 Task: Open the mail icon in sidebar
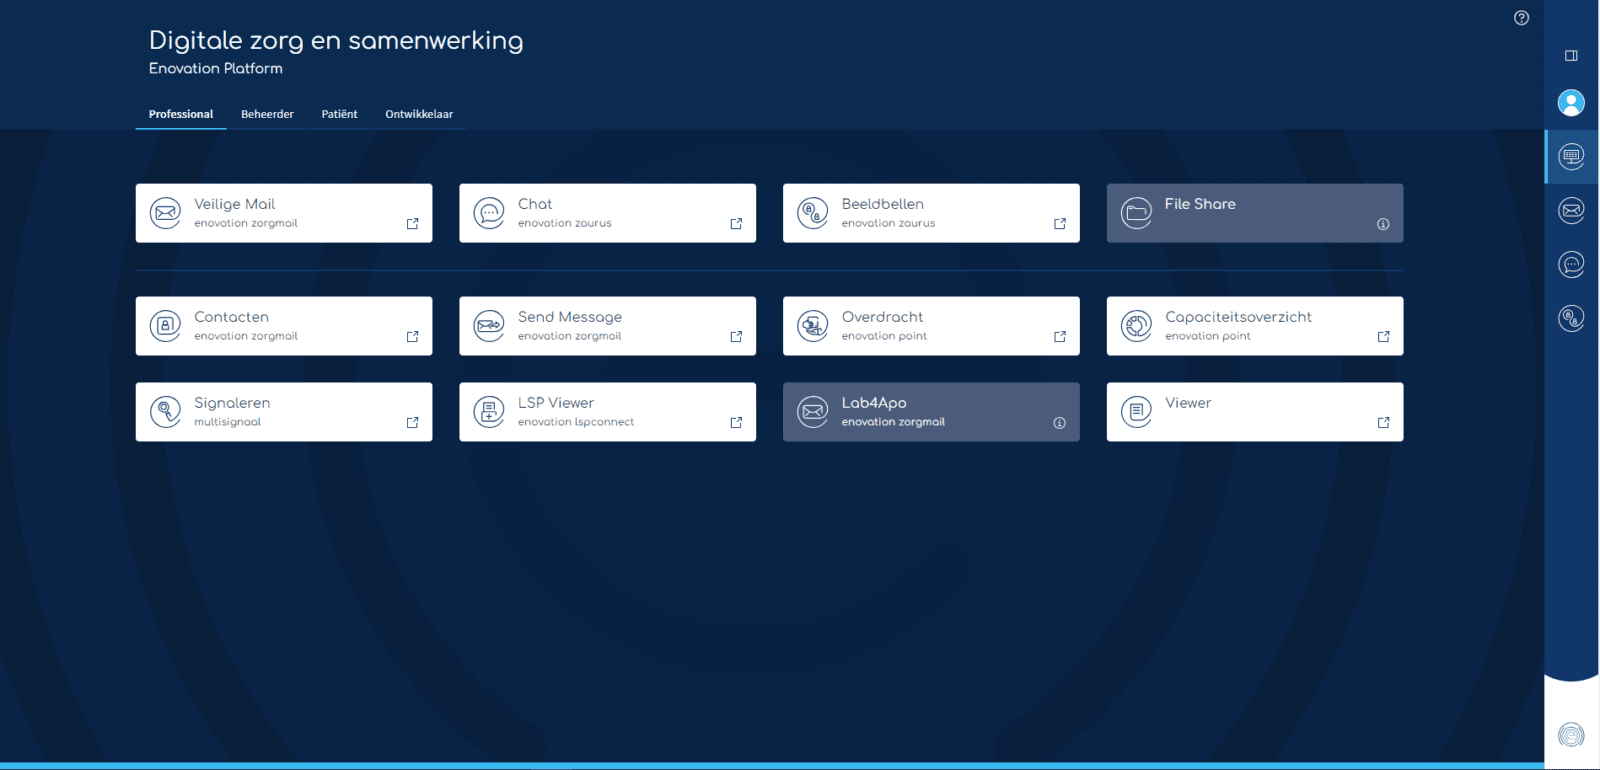1571,210
